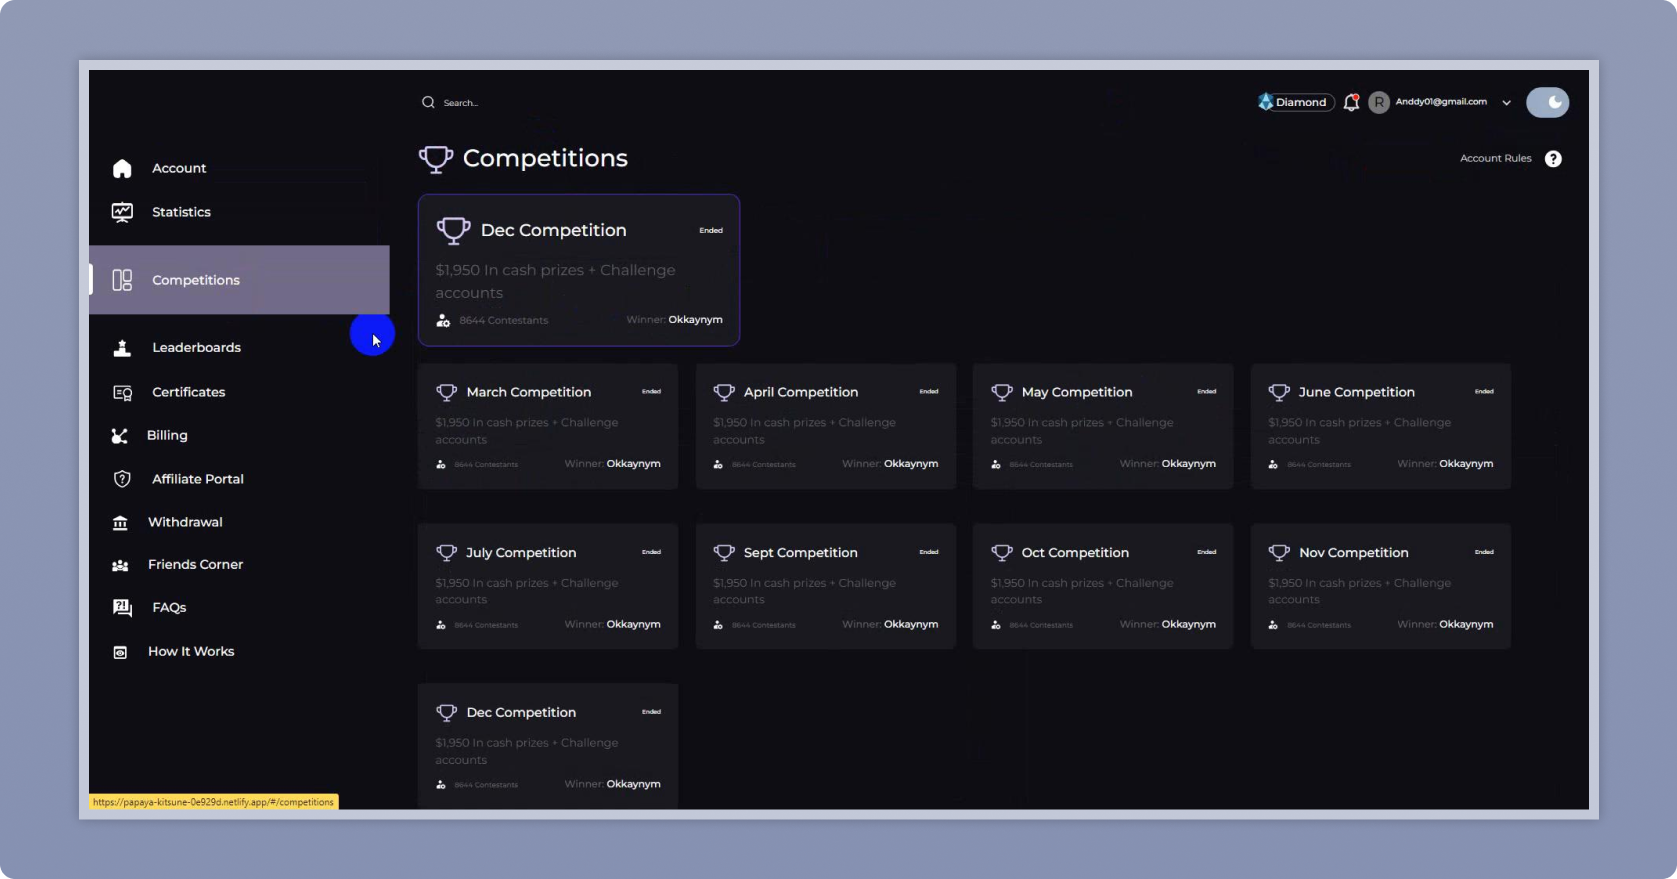This screenshot has height=879, width=1677.
Task: Click the Leaderboards podium icon
Action: pos(122,348)
